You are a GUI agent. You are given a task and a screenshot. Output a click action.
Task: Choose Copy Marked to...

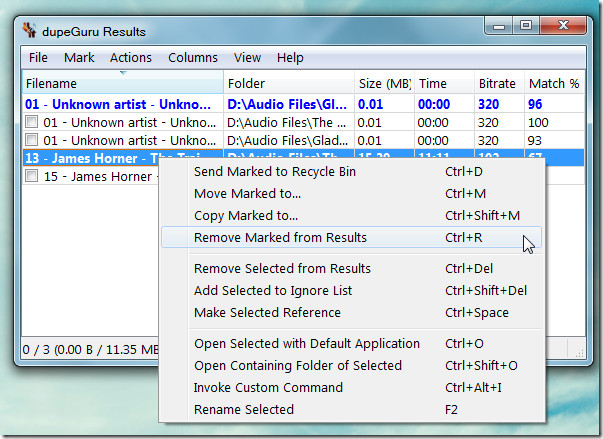[x=351, y=215]
